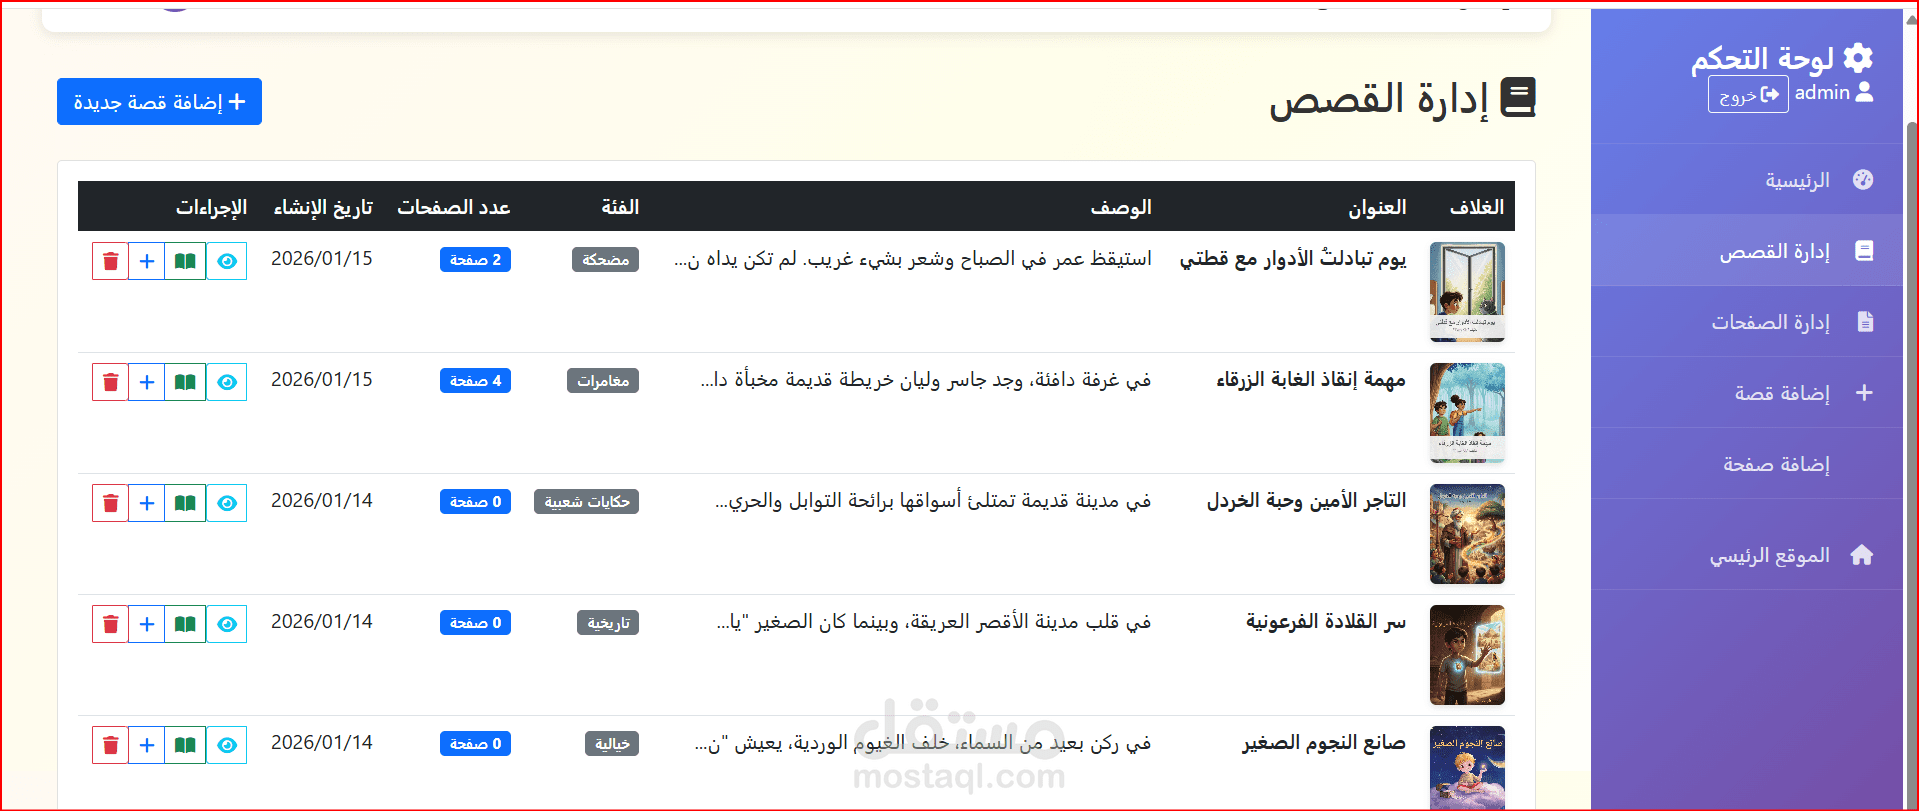Click the عدد الصفحات column header
The width and height of the screenshot is (1919, 811).
tap(454, 207)
